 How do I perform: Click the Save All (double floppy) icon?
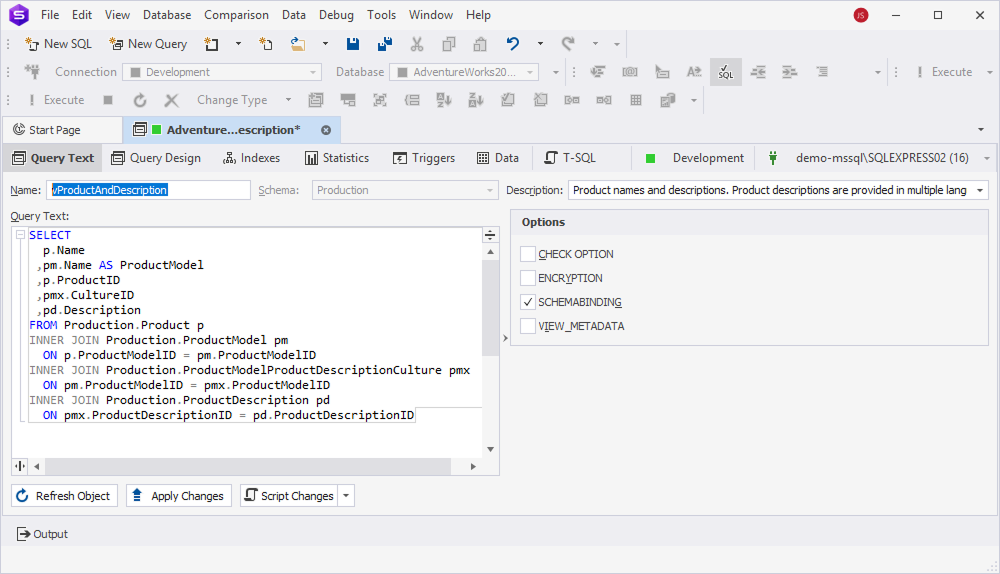pyautogui.click(x=385, y=44)
